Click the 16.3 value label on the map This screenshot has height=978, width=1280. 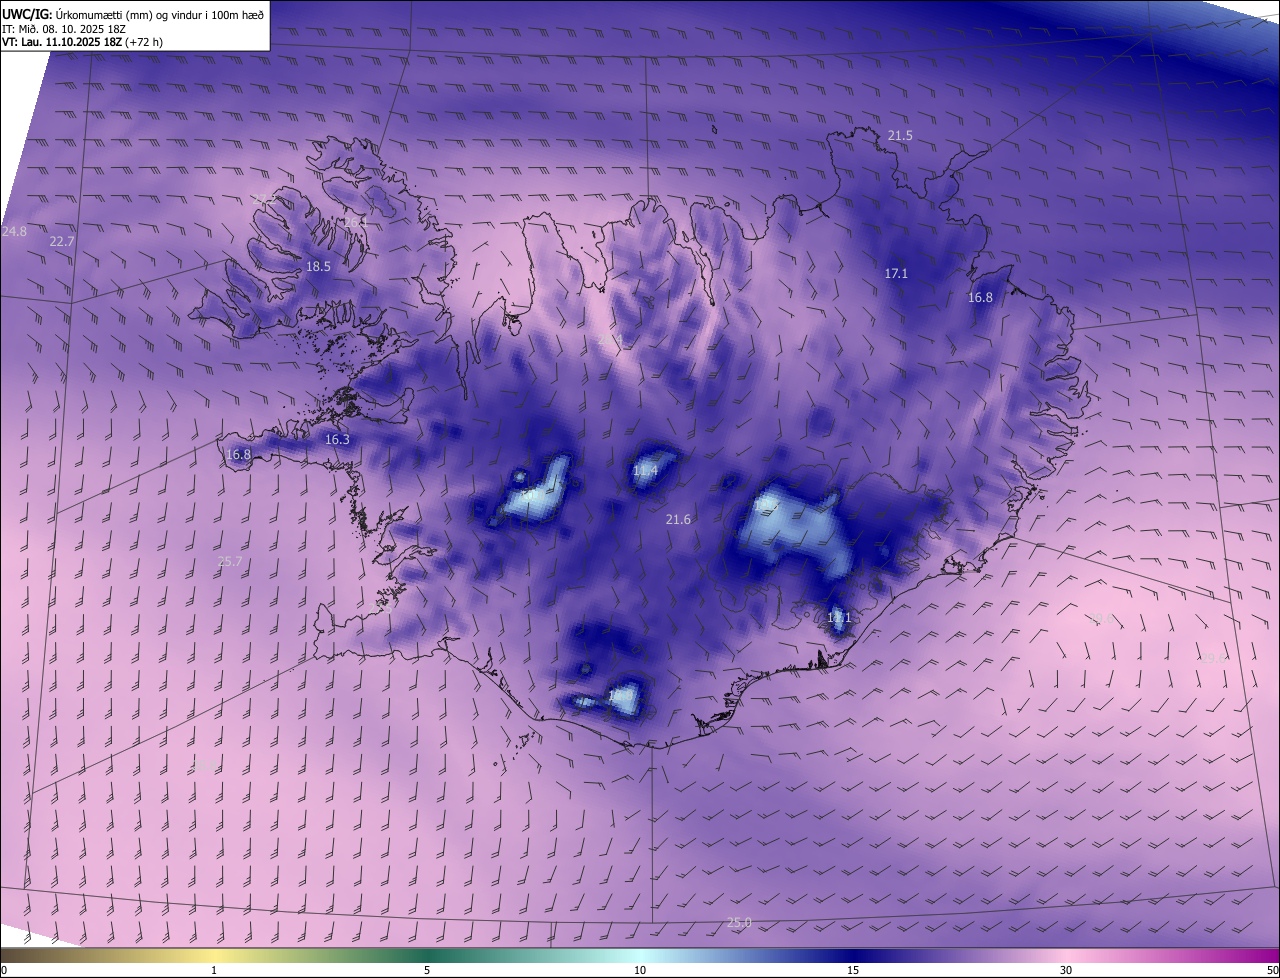click(x=337, y=439)
